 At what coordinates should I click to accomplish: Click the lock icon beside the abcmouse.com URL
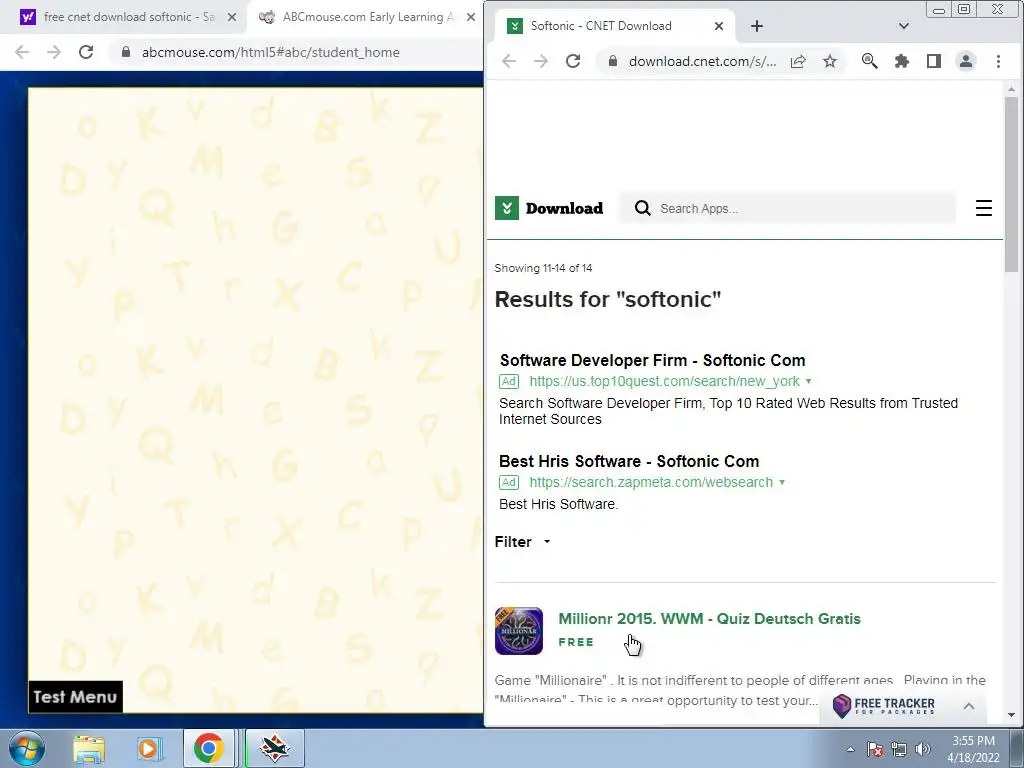point(126,52)
